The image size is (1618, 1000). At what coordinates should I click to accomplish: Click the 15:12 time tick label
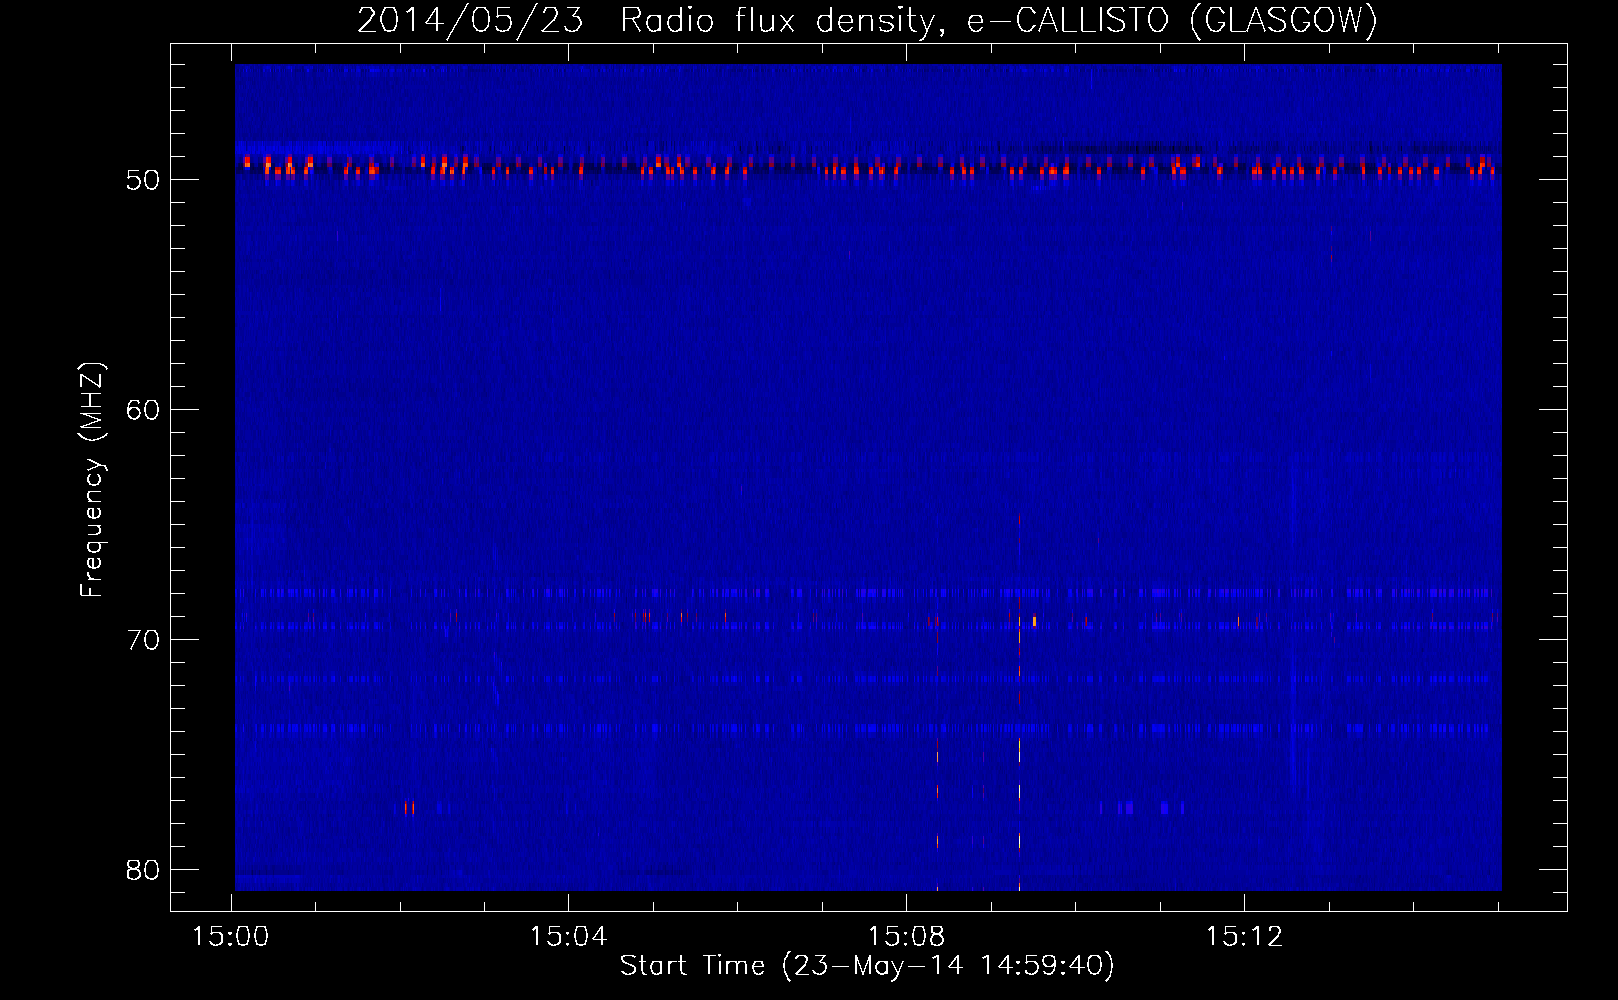(1244, 937)
